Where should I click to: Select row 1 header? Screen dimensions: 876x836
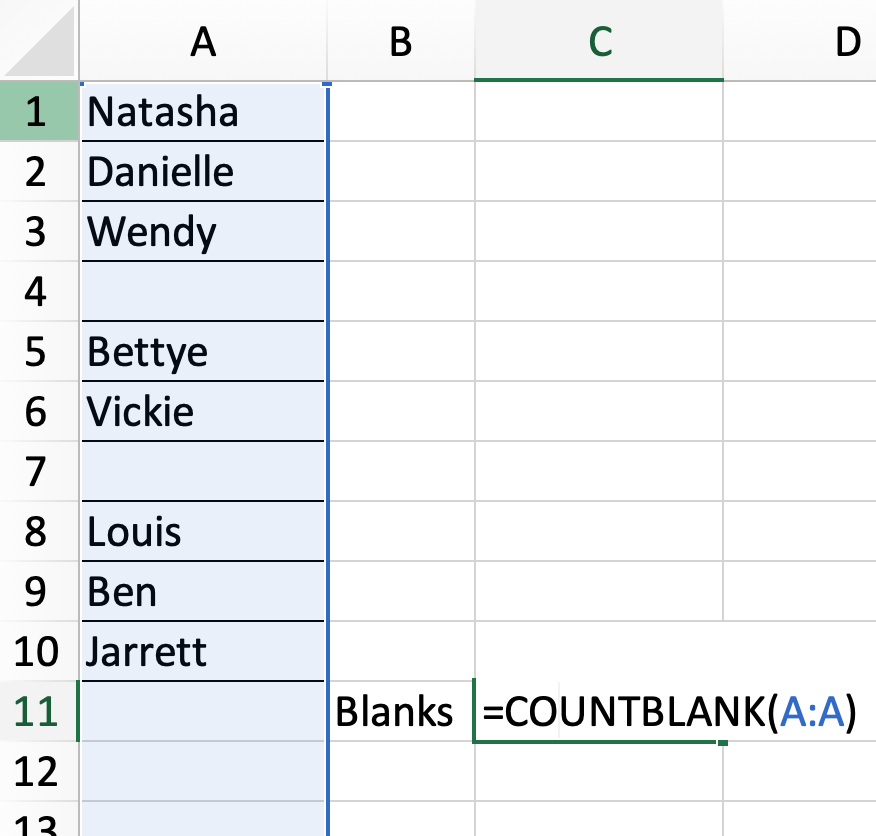click(39, 111)
